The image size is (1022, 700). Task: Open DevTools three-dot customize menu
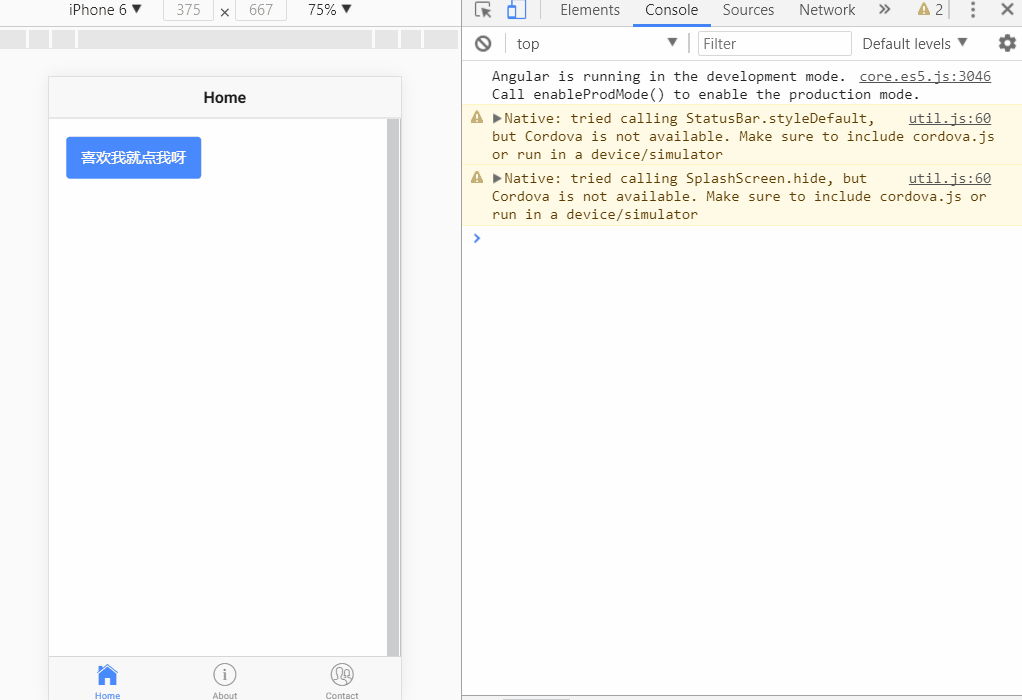tap(972, 10)
